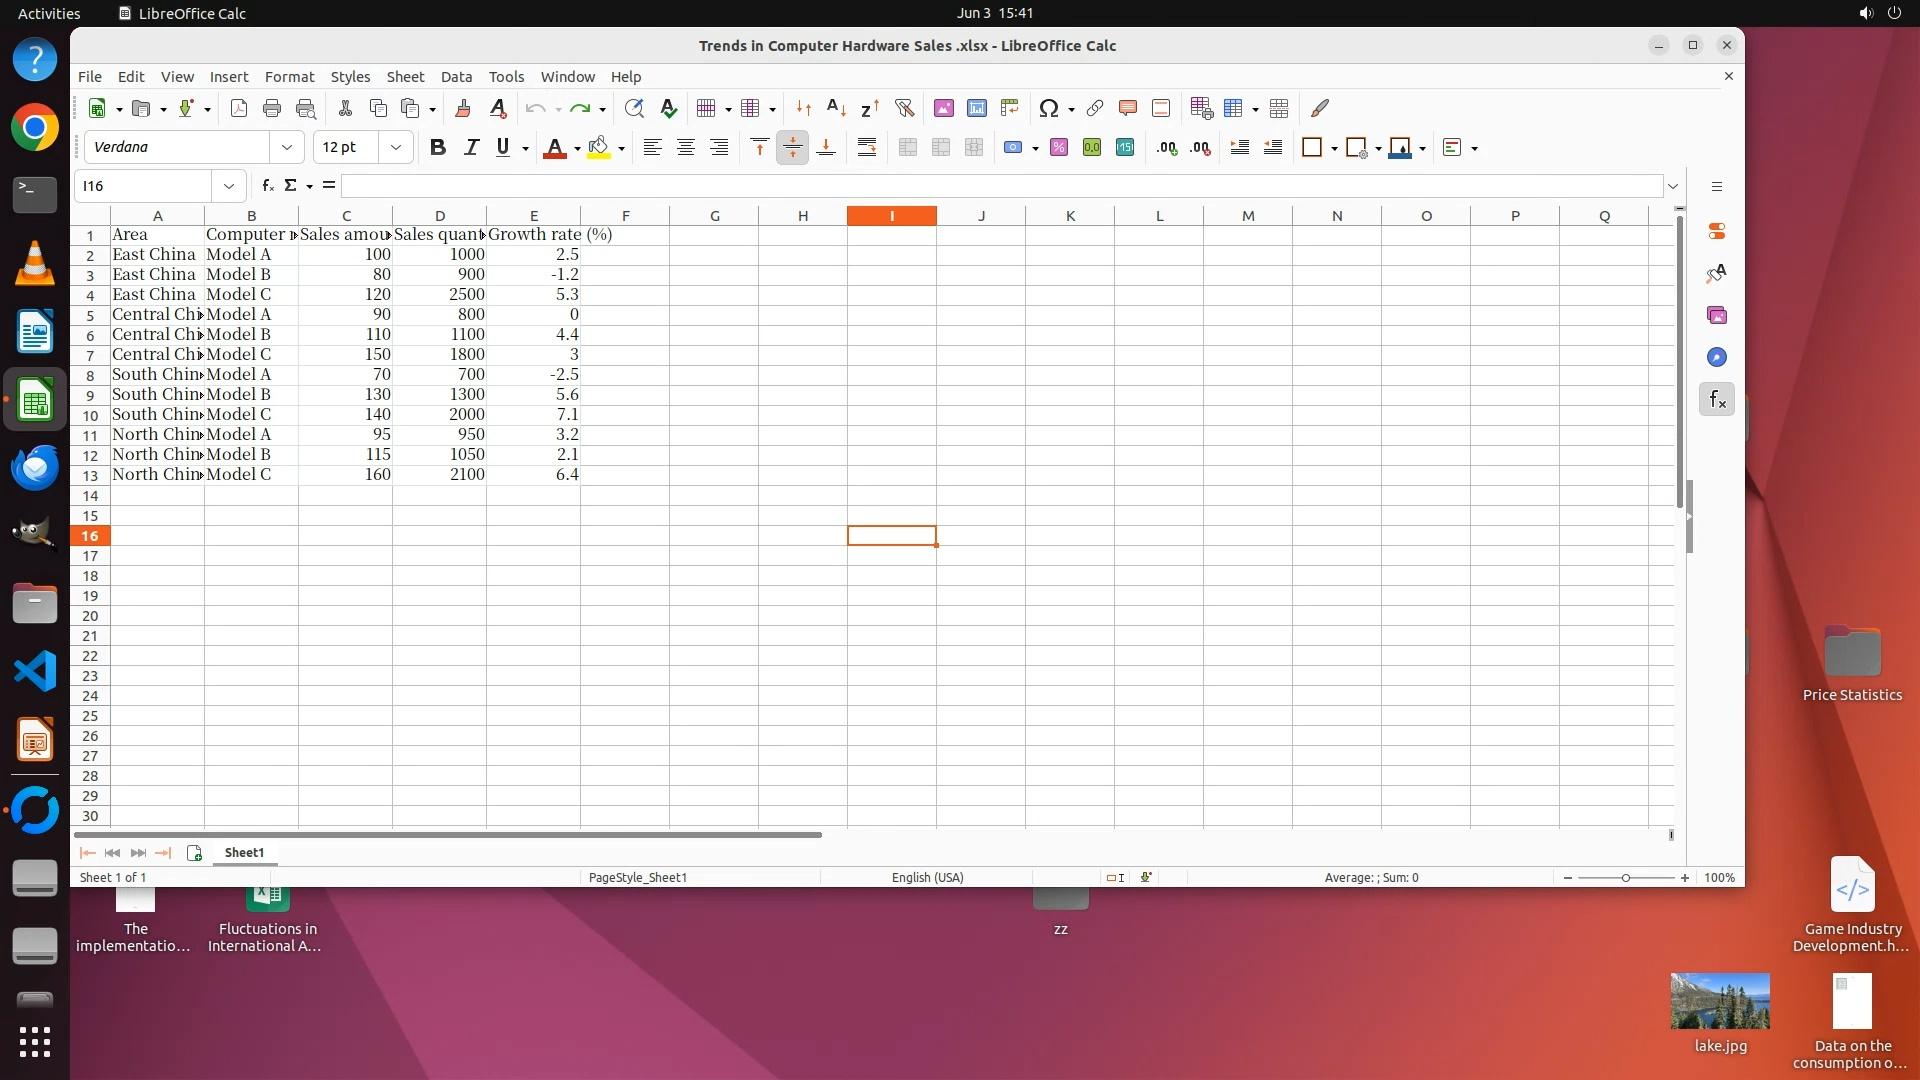
Task: Click the Sort Ascending icon
Action: click(836, 108)
